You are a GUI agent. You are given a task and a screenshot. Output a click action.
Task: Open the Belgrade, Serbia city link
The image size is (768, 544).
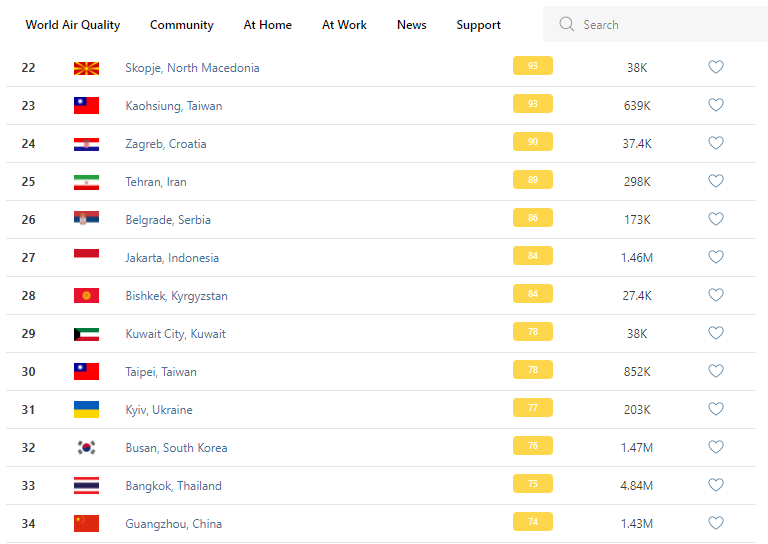(168, 220)
